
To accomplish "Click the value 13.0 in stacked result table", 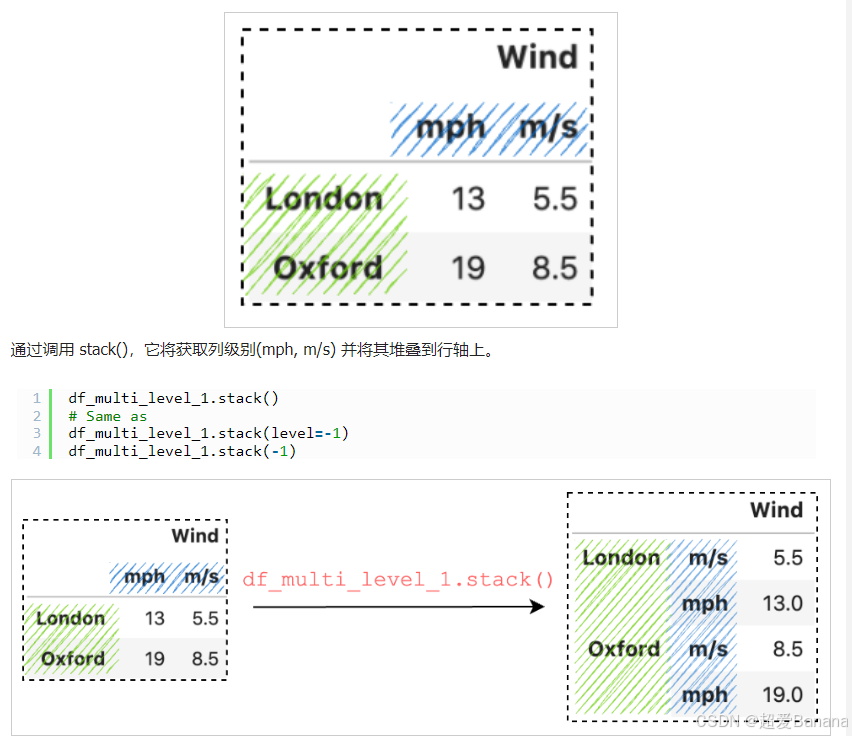I will pyautogui.click(x=782, y=603).
